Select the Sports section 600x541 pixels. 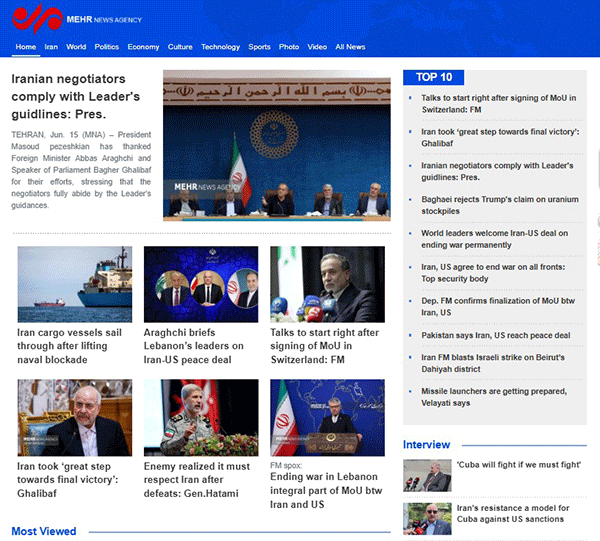click(x=259, y=47)
